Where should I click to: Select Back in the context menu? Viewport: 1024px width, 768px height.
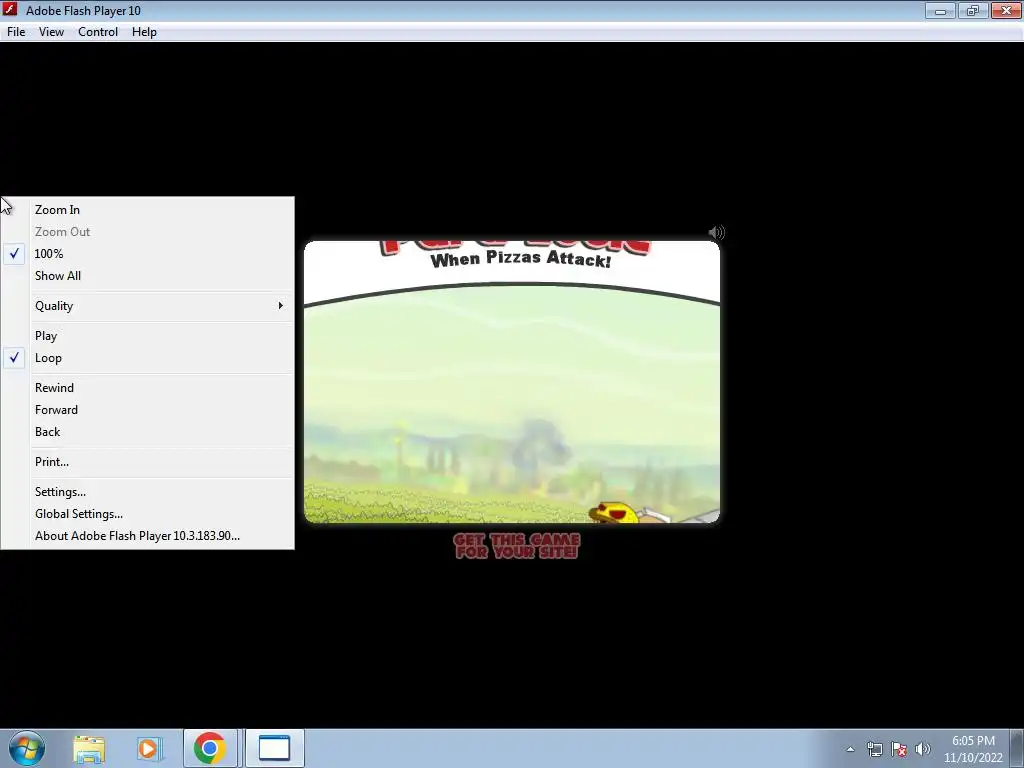pyautogui.click(x=148, y=432)
